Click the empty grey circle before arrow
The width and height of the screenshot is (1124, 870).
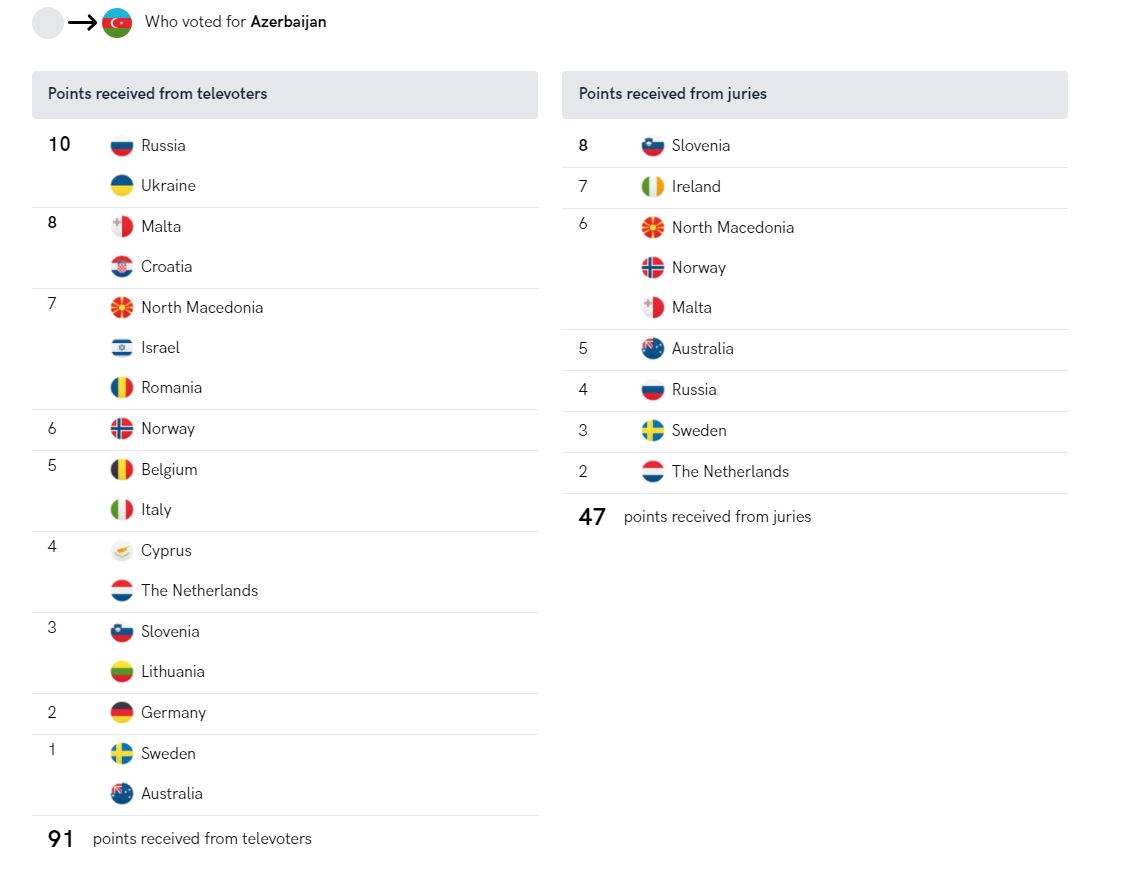tap(48, 23)
